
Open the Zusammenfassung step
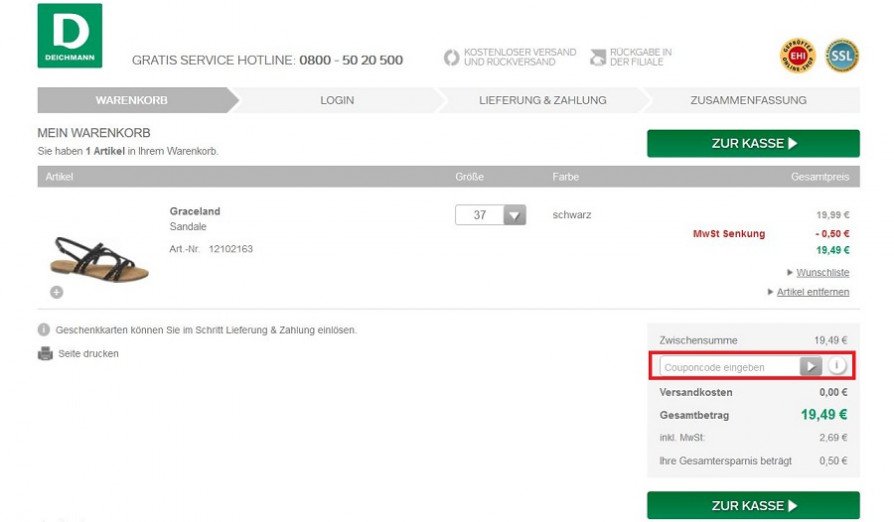click(x=748, y=100)
